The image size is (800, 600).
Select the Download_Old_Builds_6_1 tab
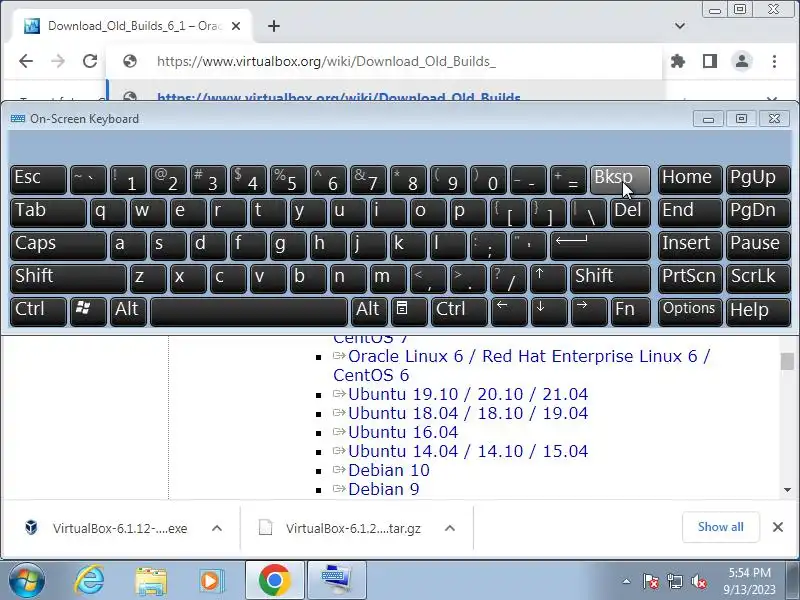pyautogui.click(x=132, y=26)
